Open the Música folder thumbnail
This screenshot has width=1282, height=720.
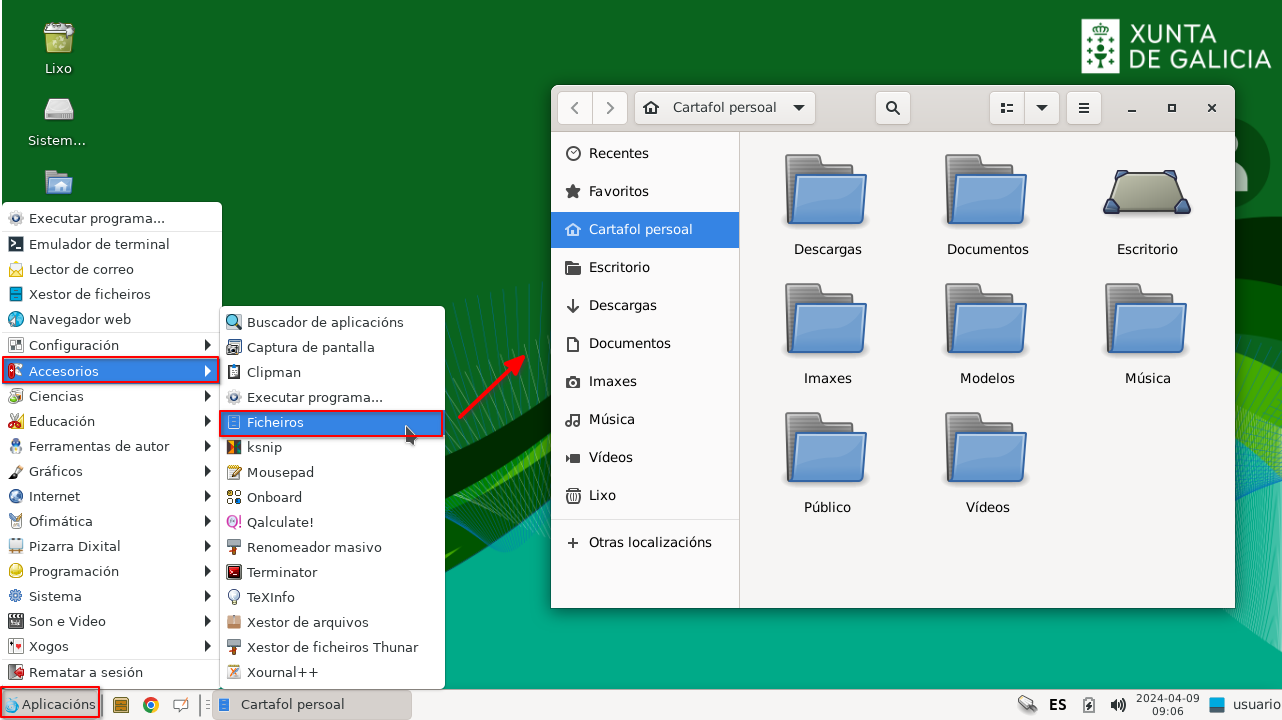point(1147,320)
